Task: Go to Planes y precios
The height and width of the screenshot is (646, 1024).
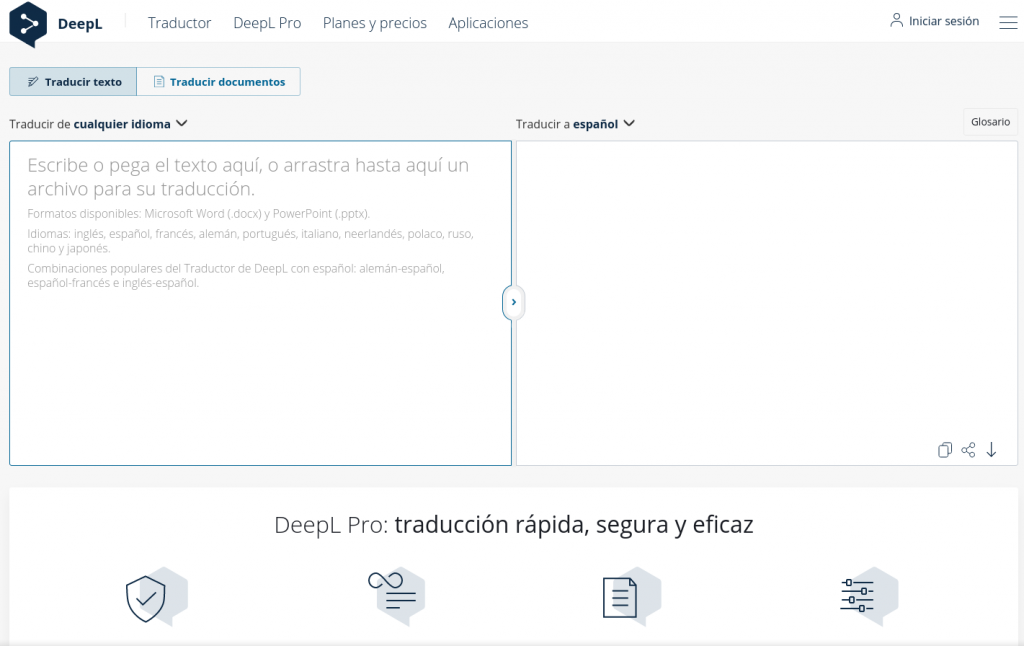Action: pos(374,23)
